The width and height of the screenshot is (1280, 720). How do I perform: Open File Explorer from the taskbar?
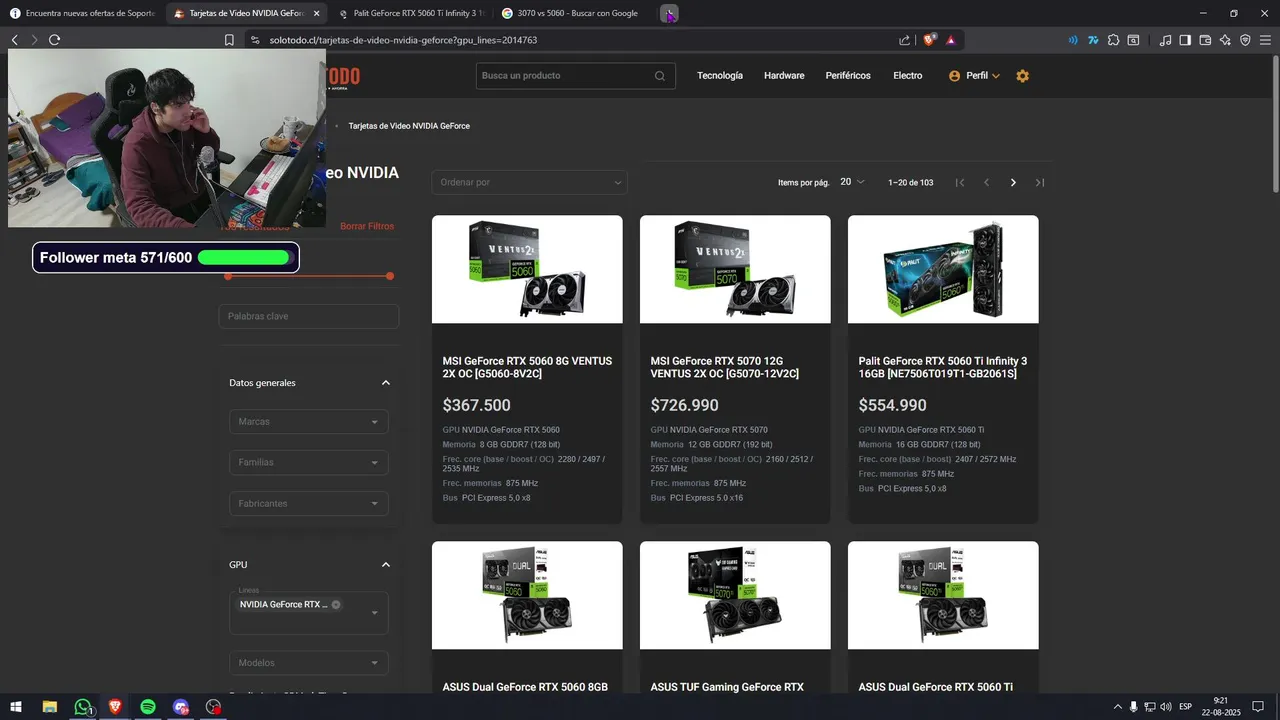coord(49,707)
